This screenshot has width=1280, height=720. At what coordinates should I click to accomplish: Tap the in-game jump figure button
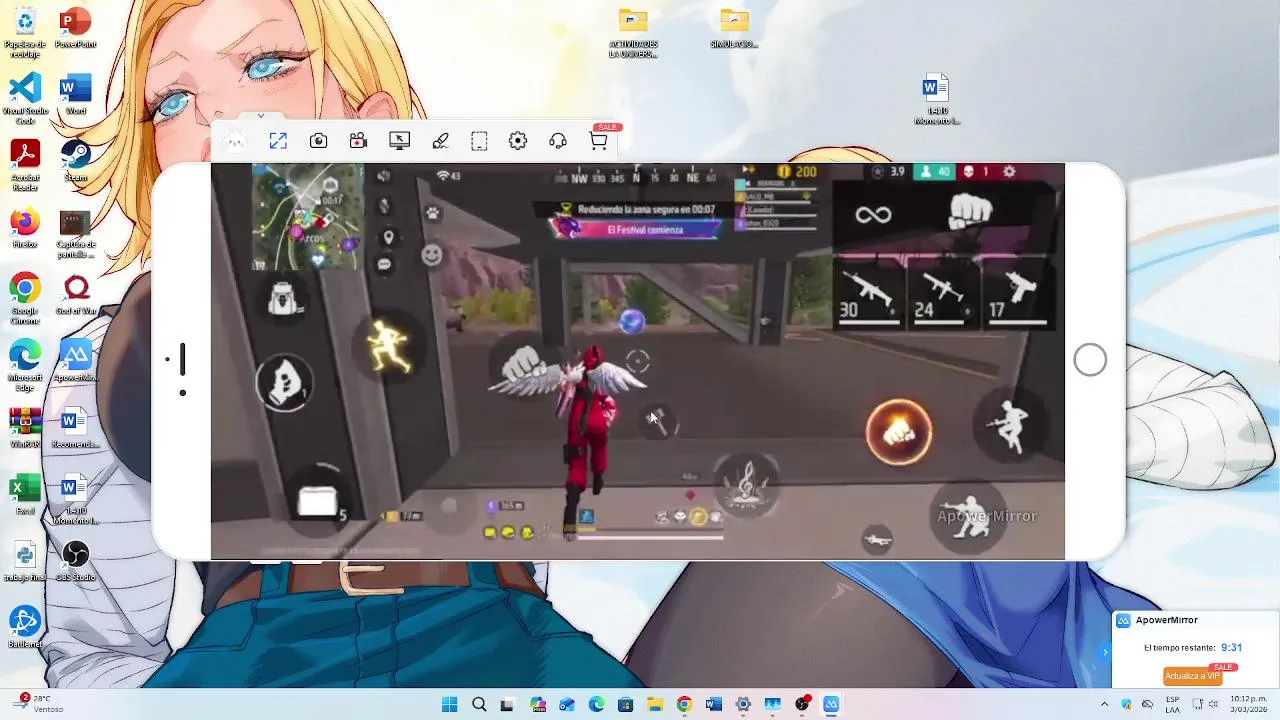click(1010, 427)
